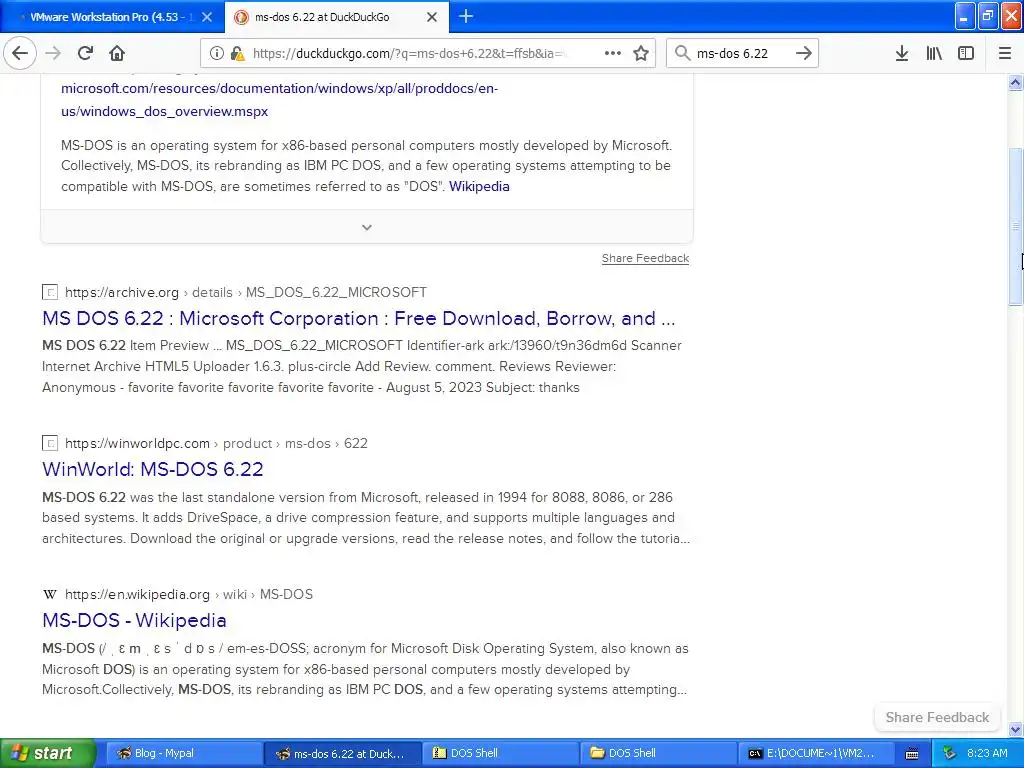This screenshot has height=768, width=1024.
Task: Switch to DOS Shell folder taskbar item
Action: (x=658, y=753)
